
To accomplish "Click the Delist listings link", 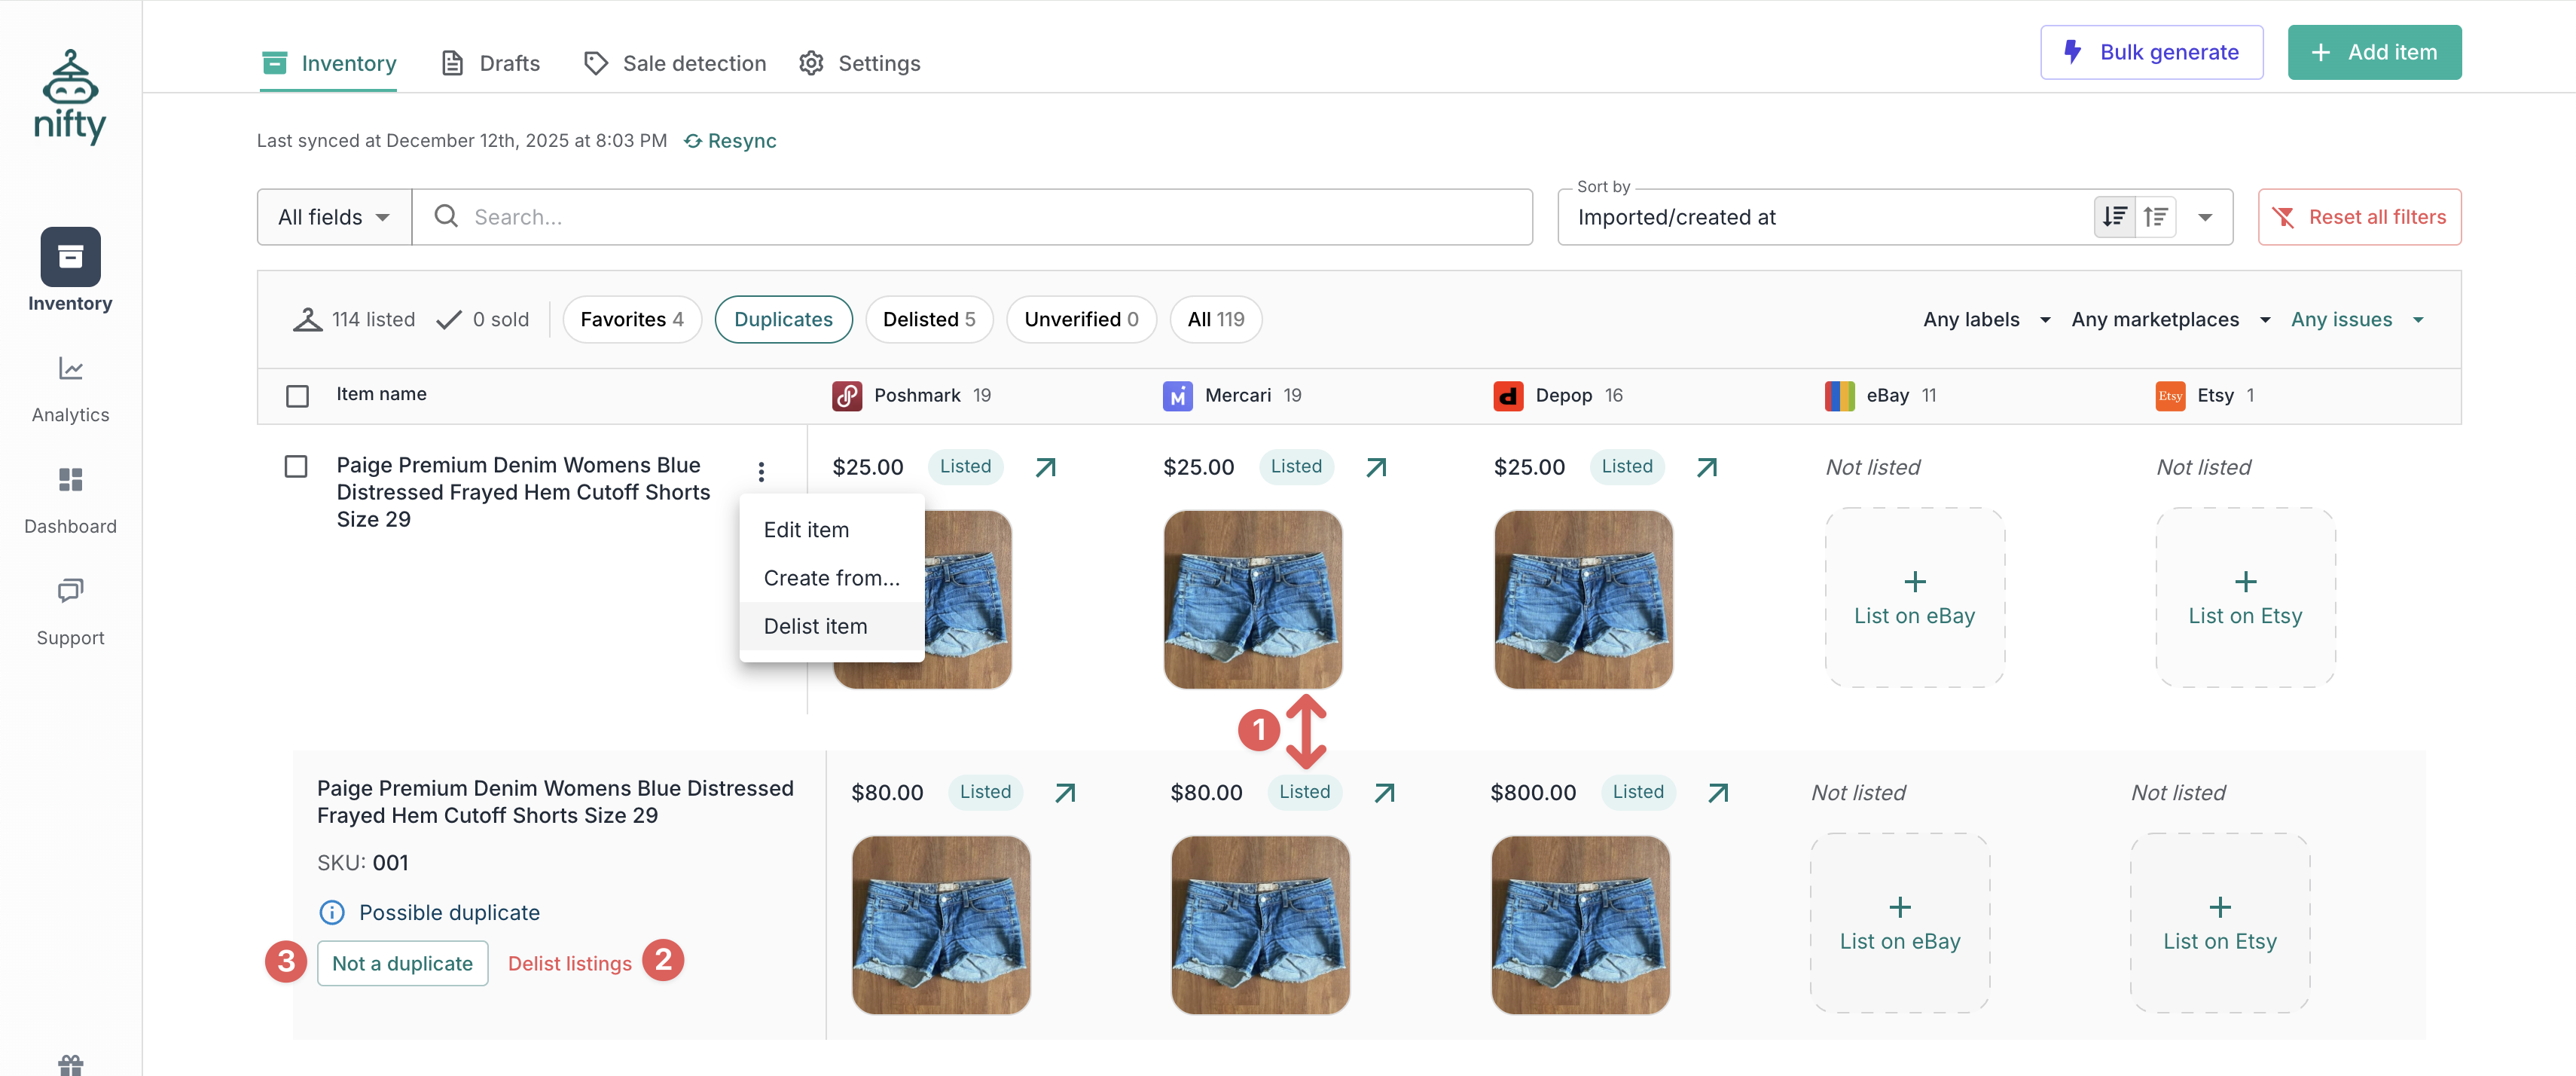I will point(569,964).
